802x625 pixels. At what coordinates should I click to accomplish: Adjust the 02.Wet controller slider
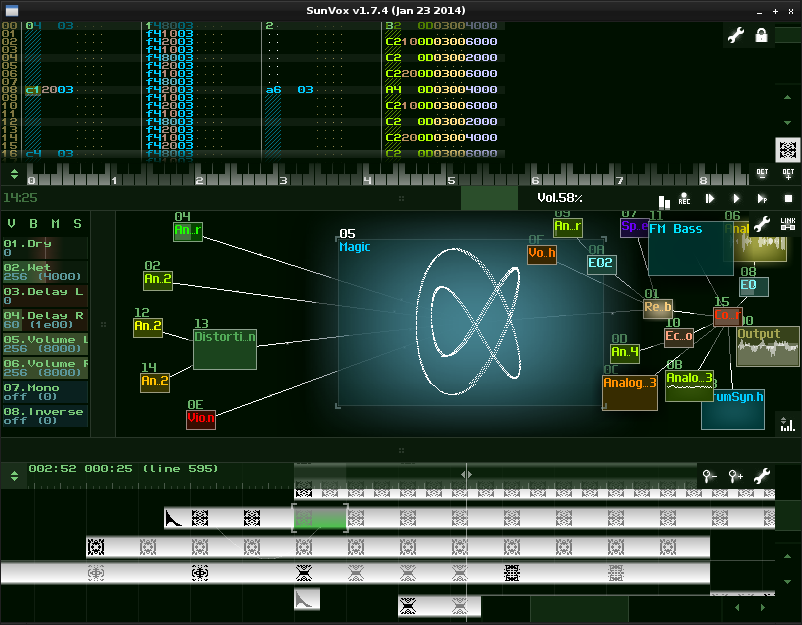[x=44, y=272]
